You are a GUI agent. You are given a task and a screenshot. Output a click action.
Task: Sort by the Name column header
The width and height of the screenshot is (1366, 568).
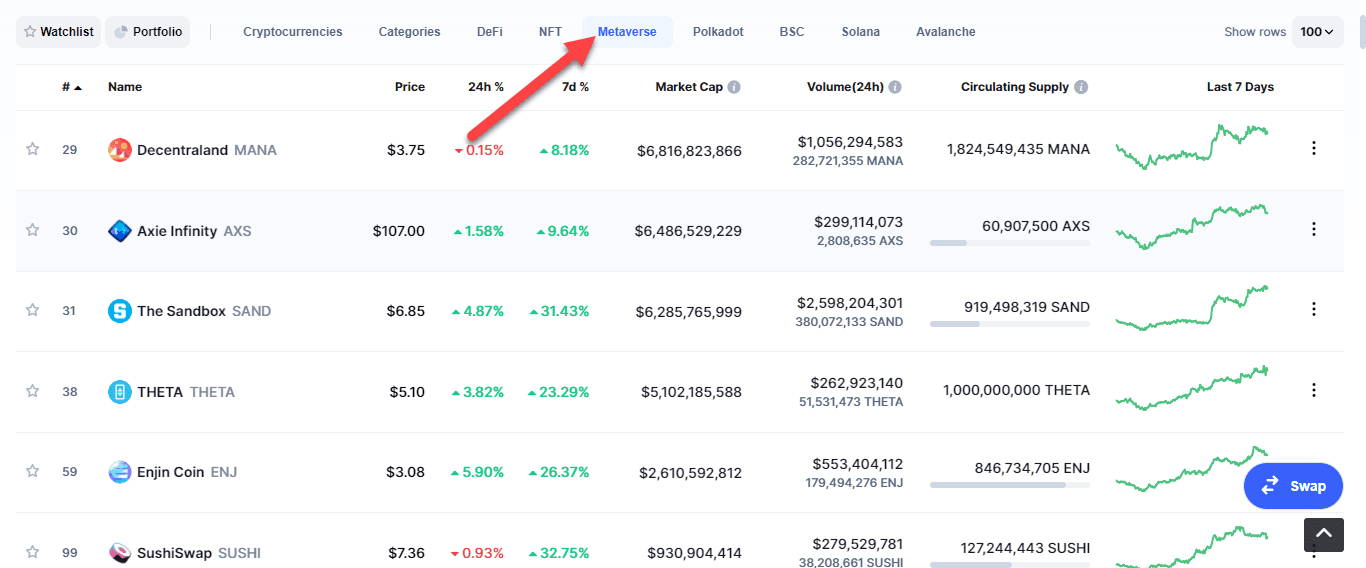pyautogui.click(x=125, y=87)
